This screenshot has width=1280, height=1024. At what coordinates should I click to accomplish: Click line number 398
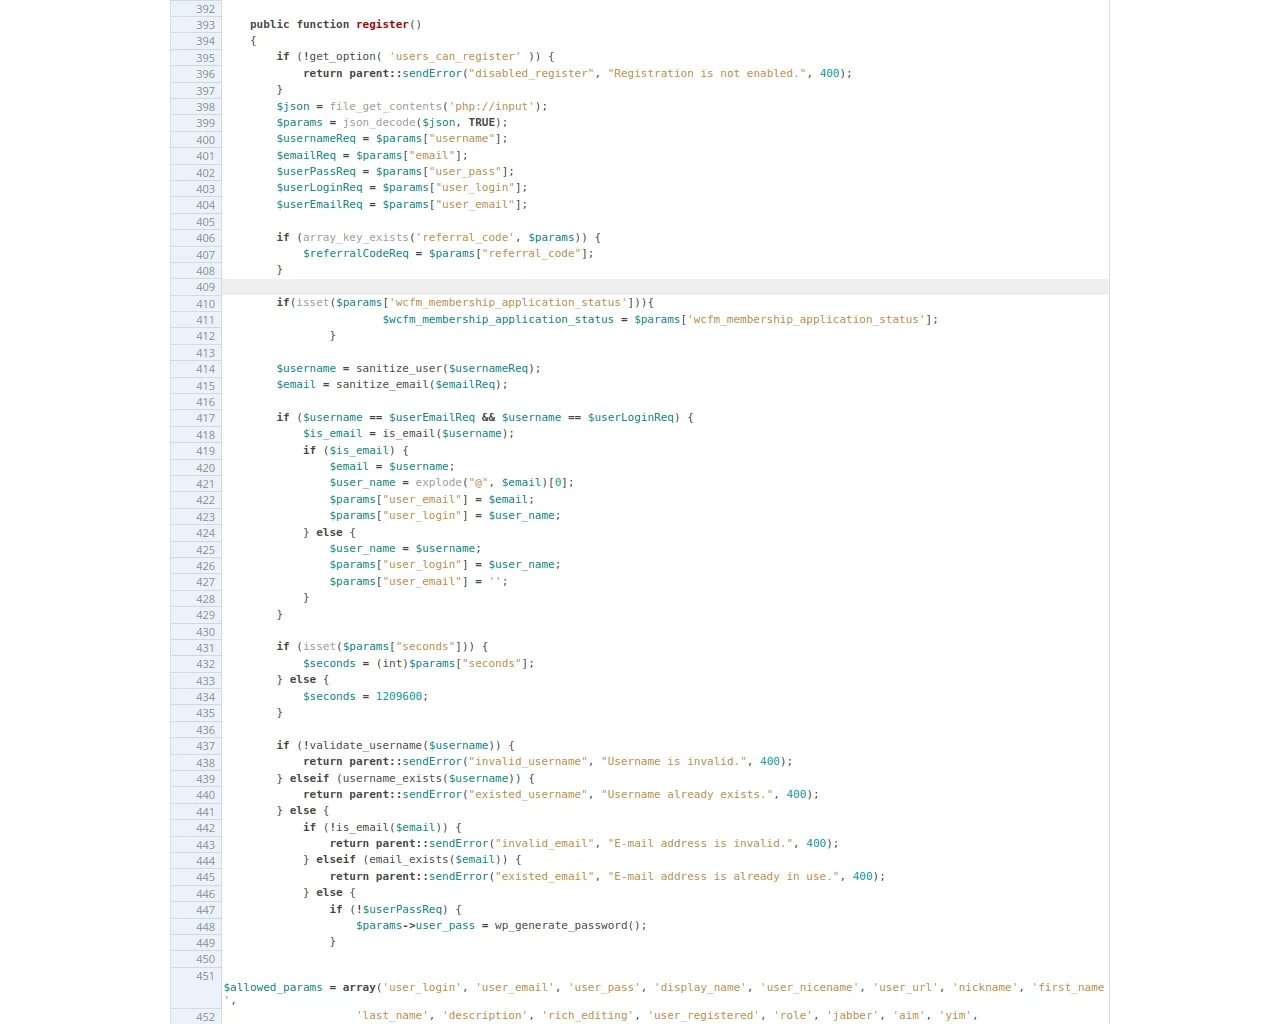pos(205,107)
